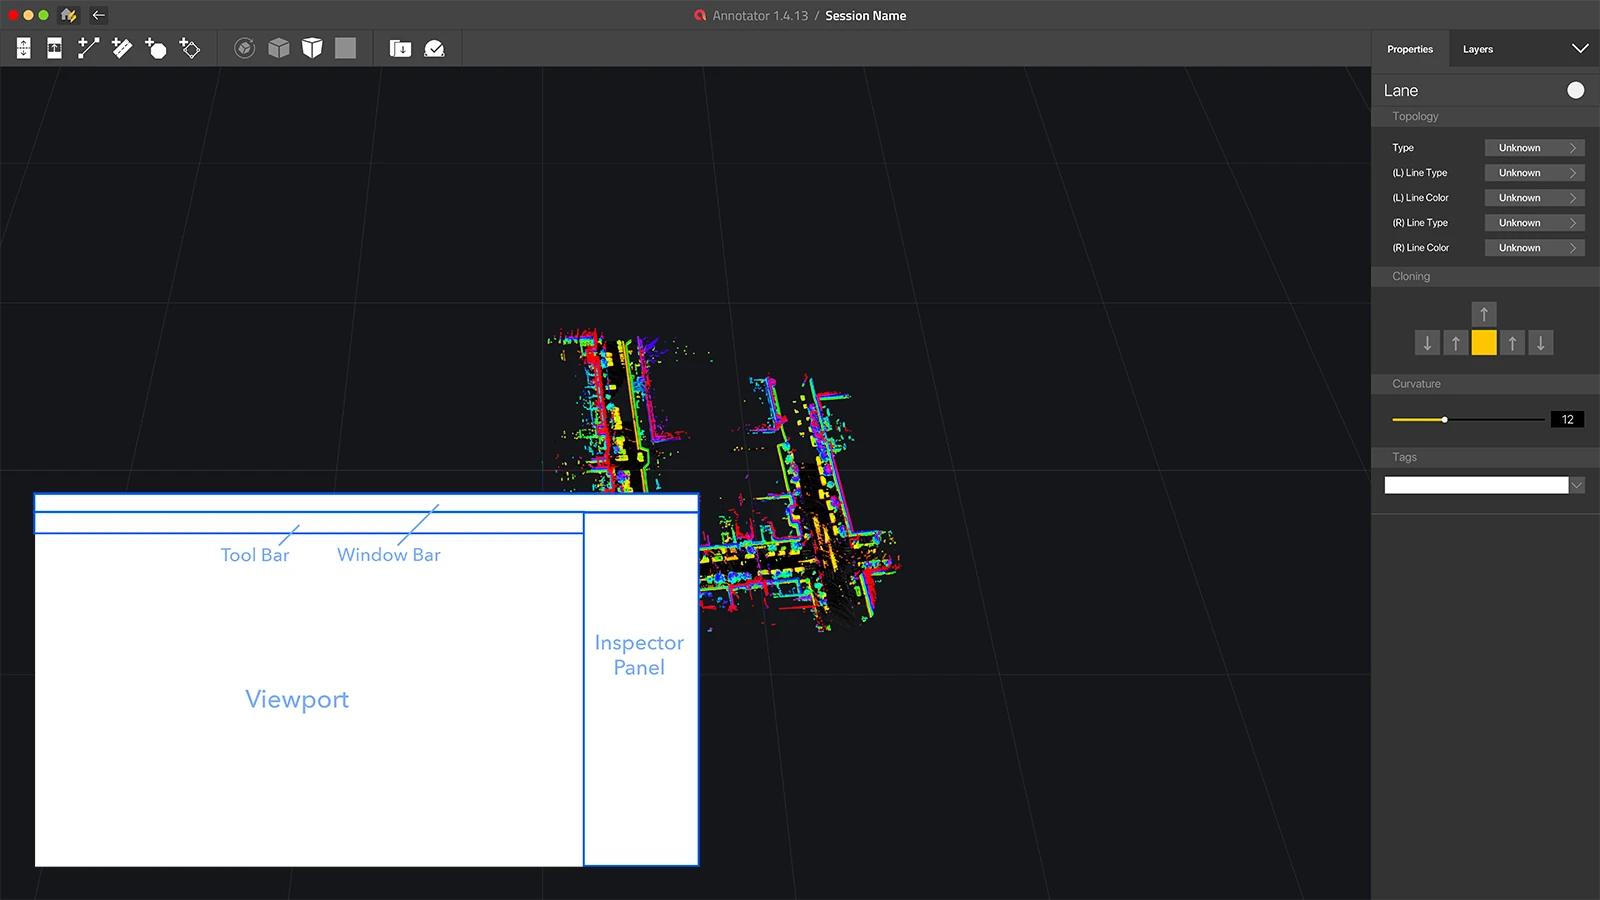This screenshot has height=900, width=1600.
Task: Expand the Tags dropdown arrow
Action: (x=1577, y=485)
